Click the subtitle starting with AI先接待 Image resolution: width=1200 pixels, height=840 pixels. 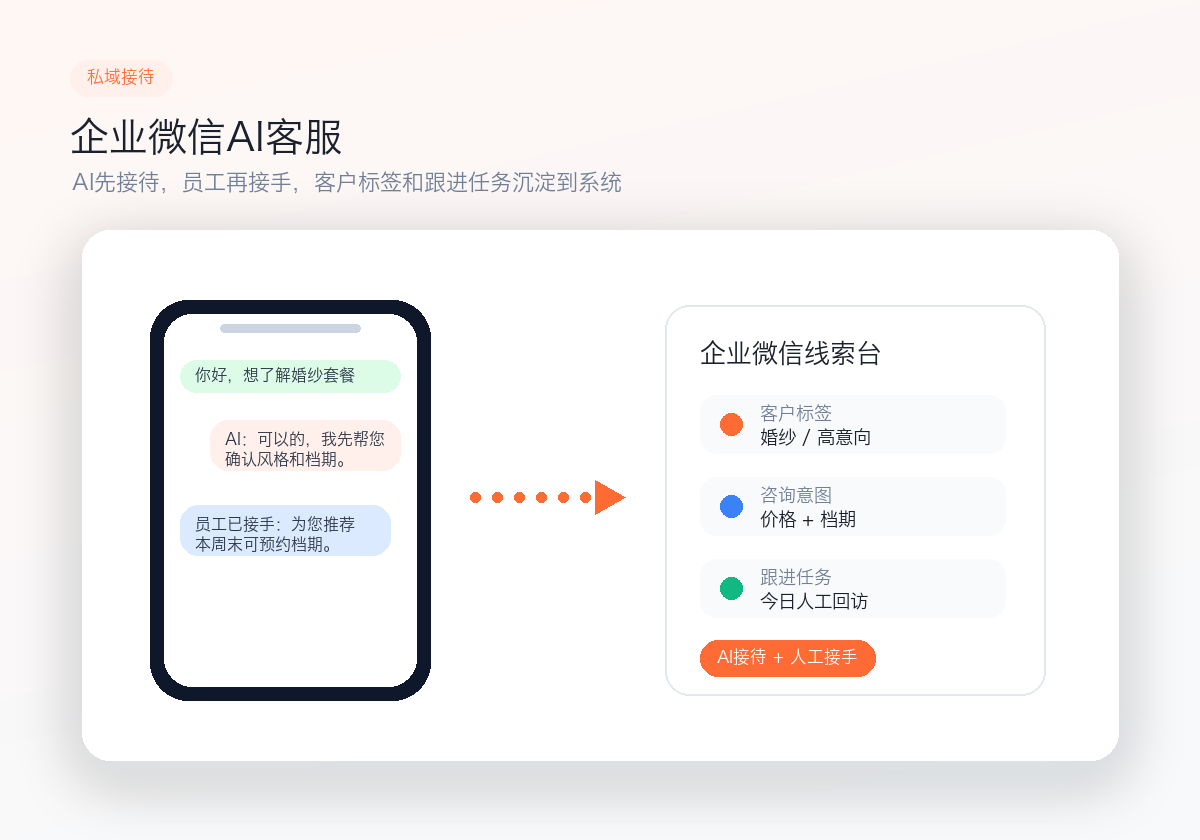[x=347, y=183]
